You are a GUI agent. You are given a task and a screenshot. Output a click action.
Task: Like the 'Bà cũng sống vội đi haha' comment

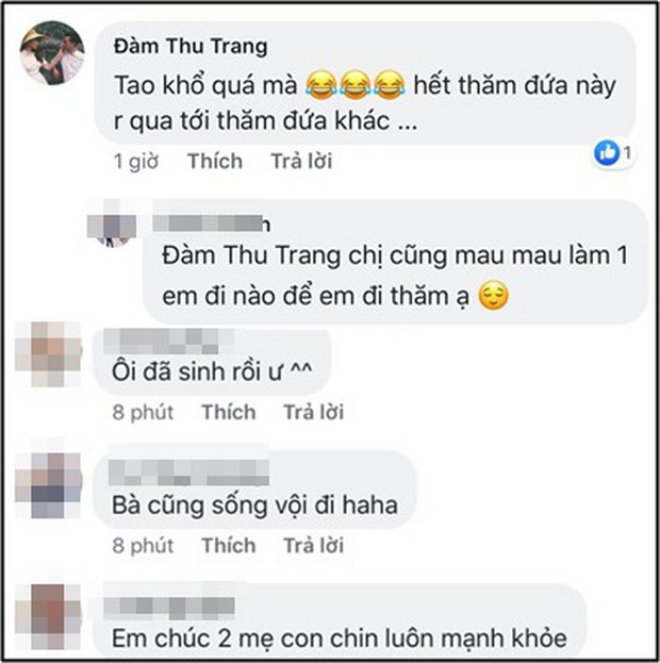pyautogui.click(x=229, y=545)
